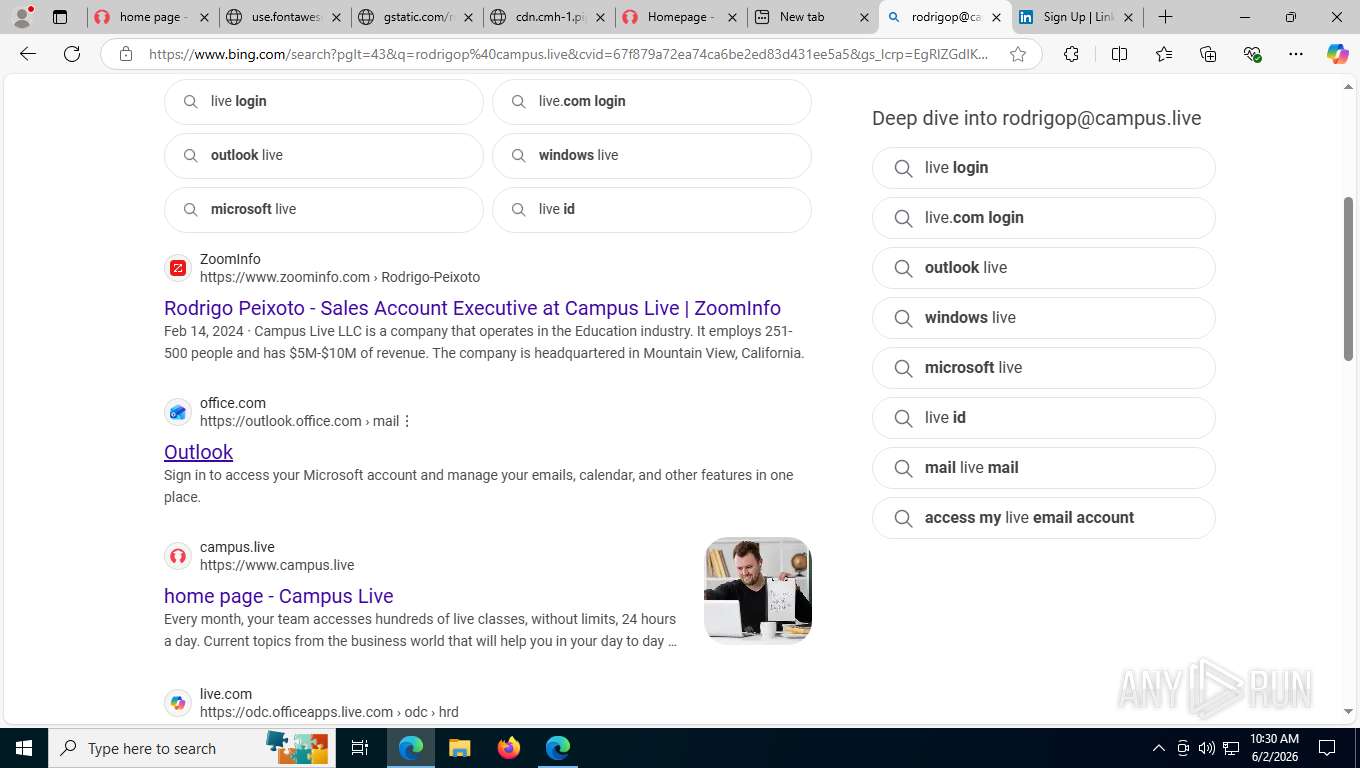This screenshot has width=1360, height=768.
Task: Launch Copilot from toolbar
Action: (1337, 54)
